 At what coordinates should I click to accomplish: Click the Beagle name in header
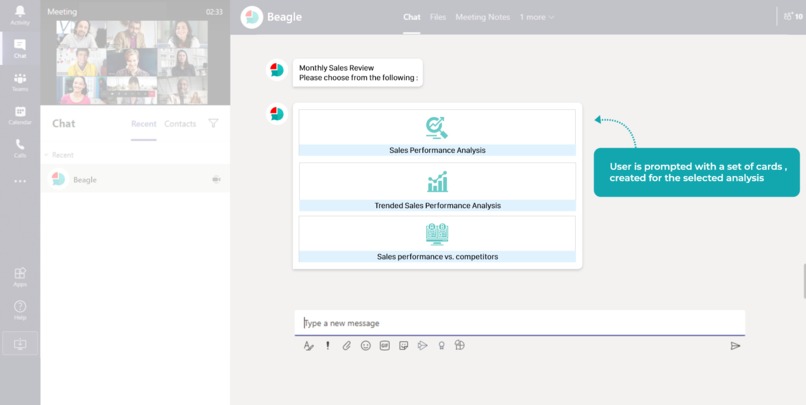pos(284,17)
